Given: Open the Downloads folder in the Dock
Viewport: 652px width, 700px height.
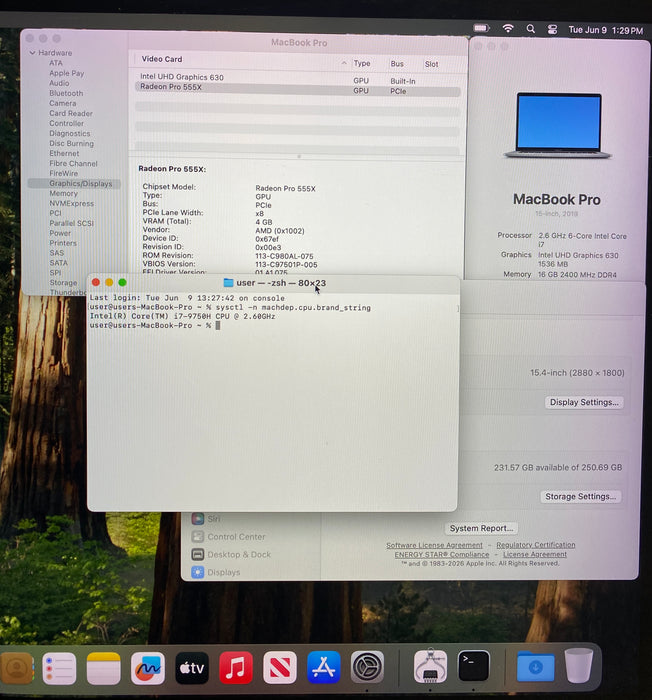Looking at the screenshot, I should tap(535, 667).
